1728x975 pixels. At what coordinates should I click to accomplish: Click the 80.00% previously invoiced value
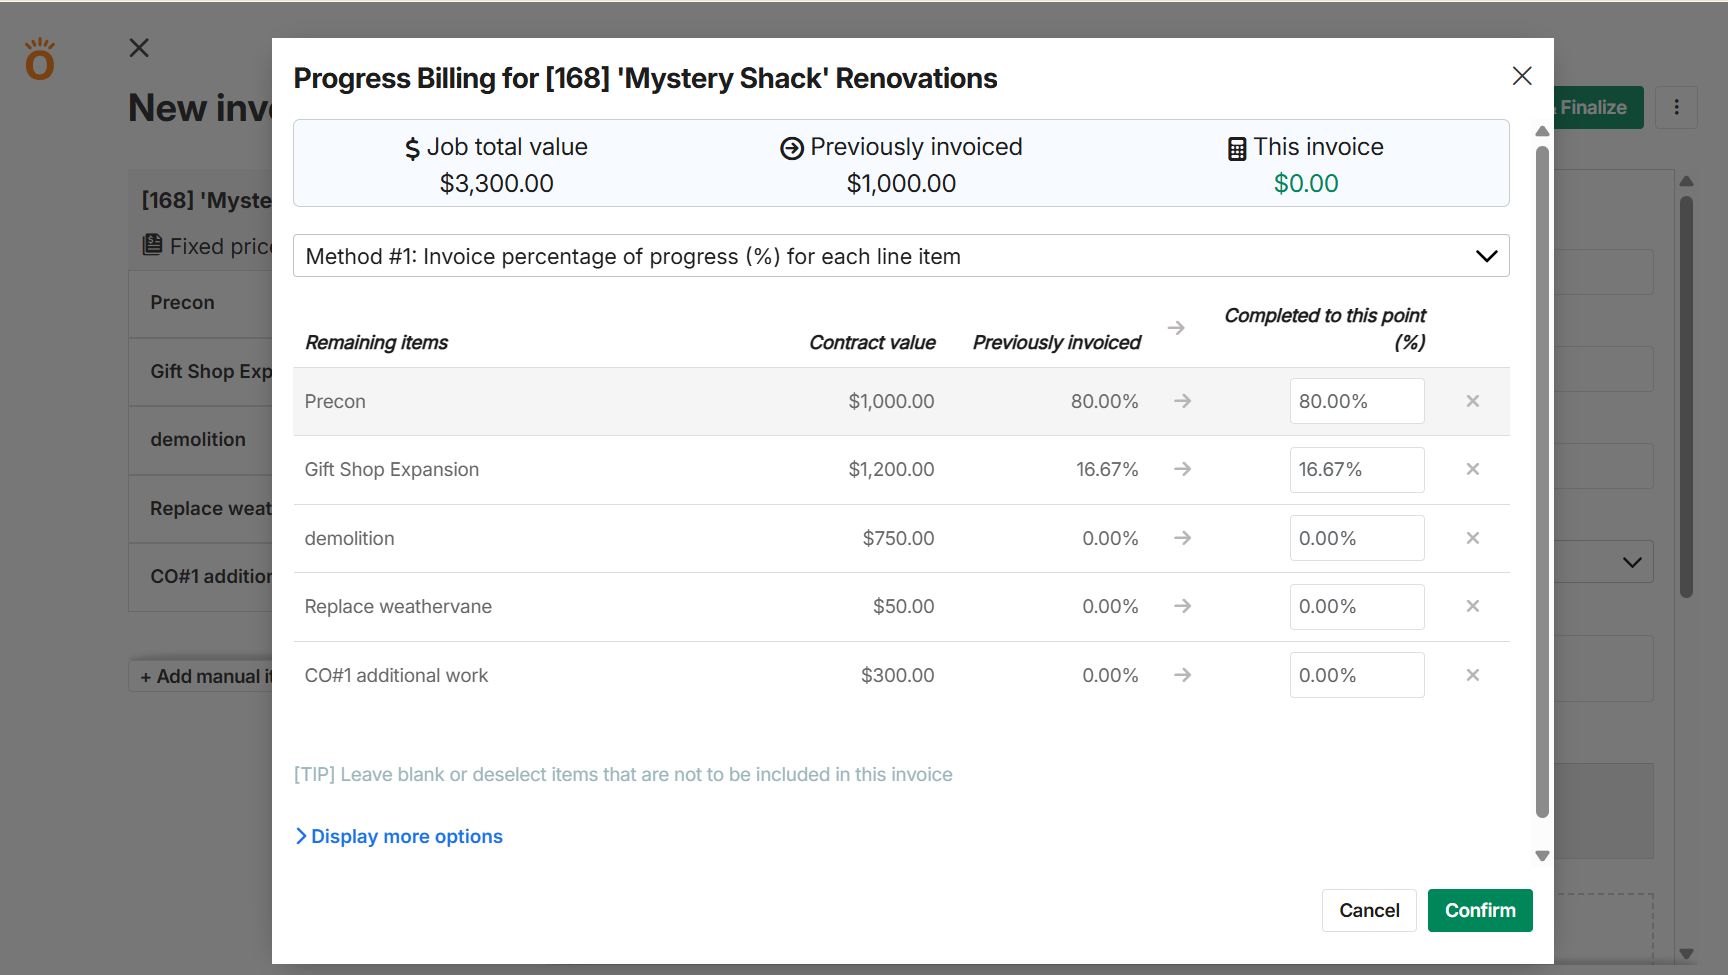coord(1104,401)
